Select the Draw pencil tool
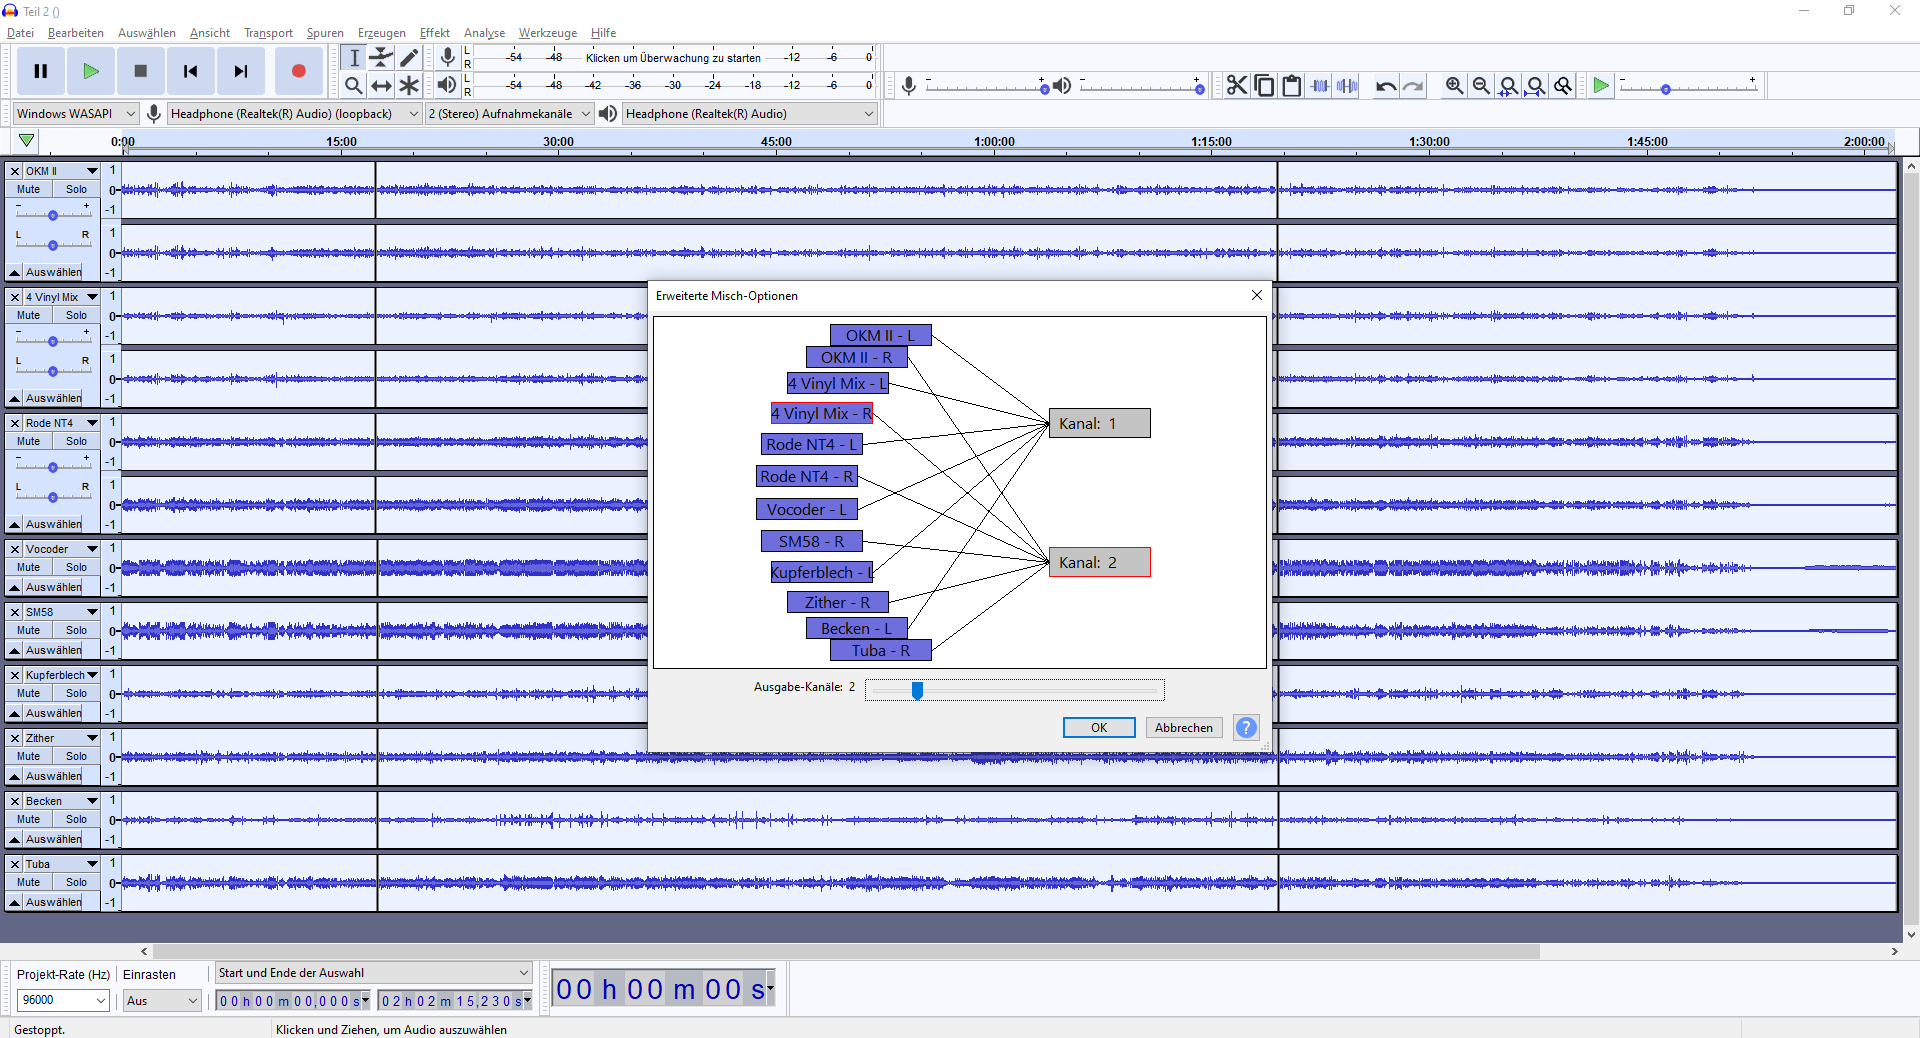 pos(409,57)
